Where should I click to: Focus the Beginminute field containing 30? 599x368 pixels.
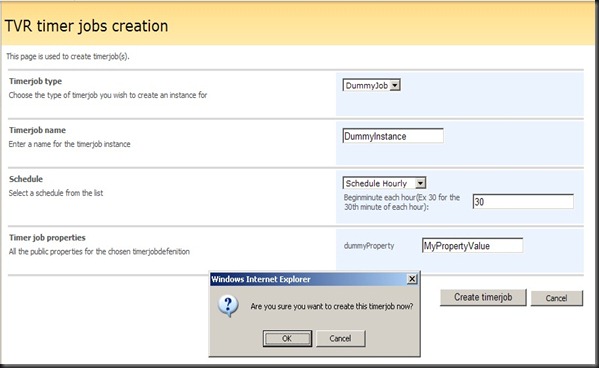pos(523,201)
